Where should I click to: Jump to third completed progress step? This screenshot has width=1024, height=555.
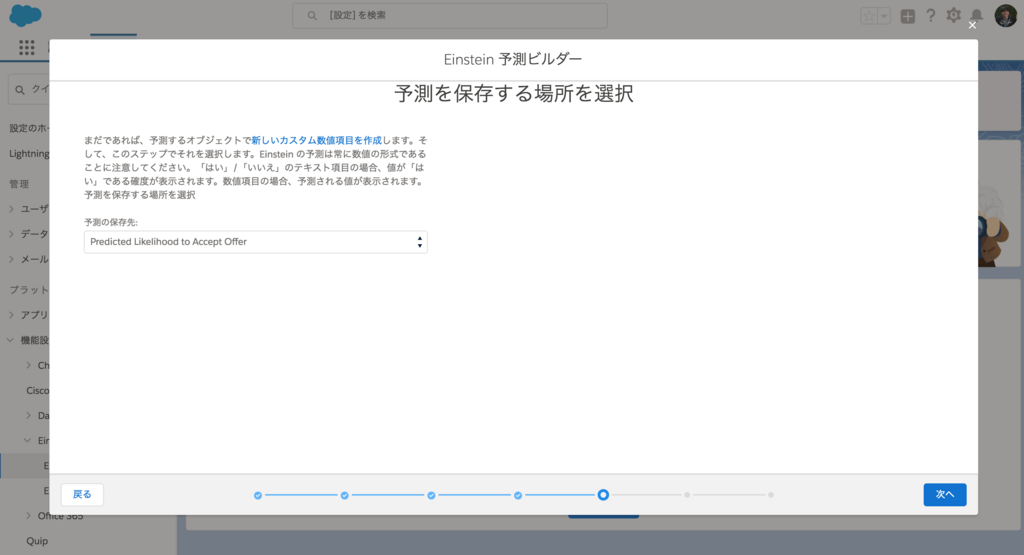431,496
